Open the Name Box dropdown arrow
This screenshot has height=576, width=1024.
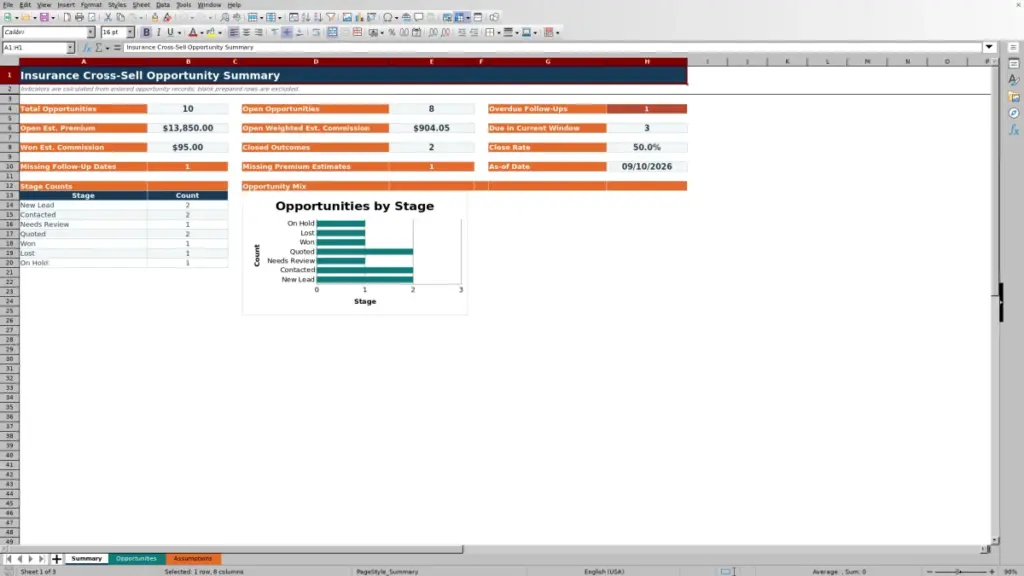pos(70,47)
